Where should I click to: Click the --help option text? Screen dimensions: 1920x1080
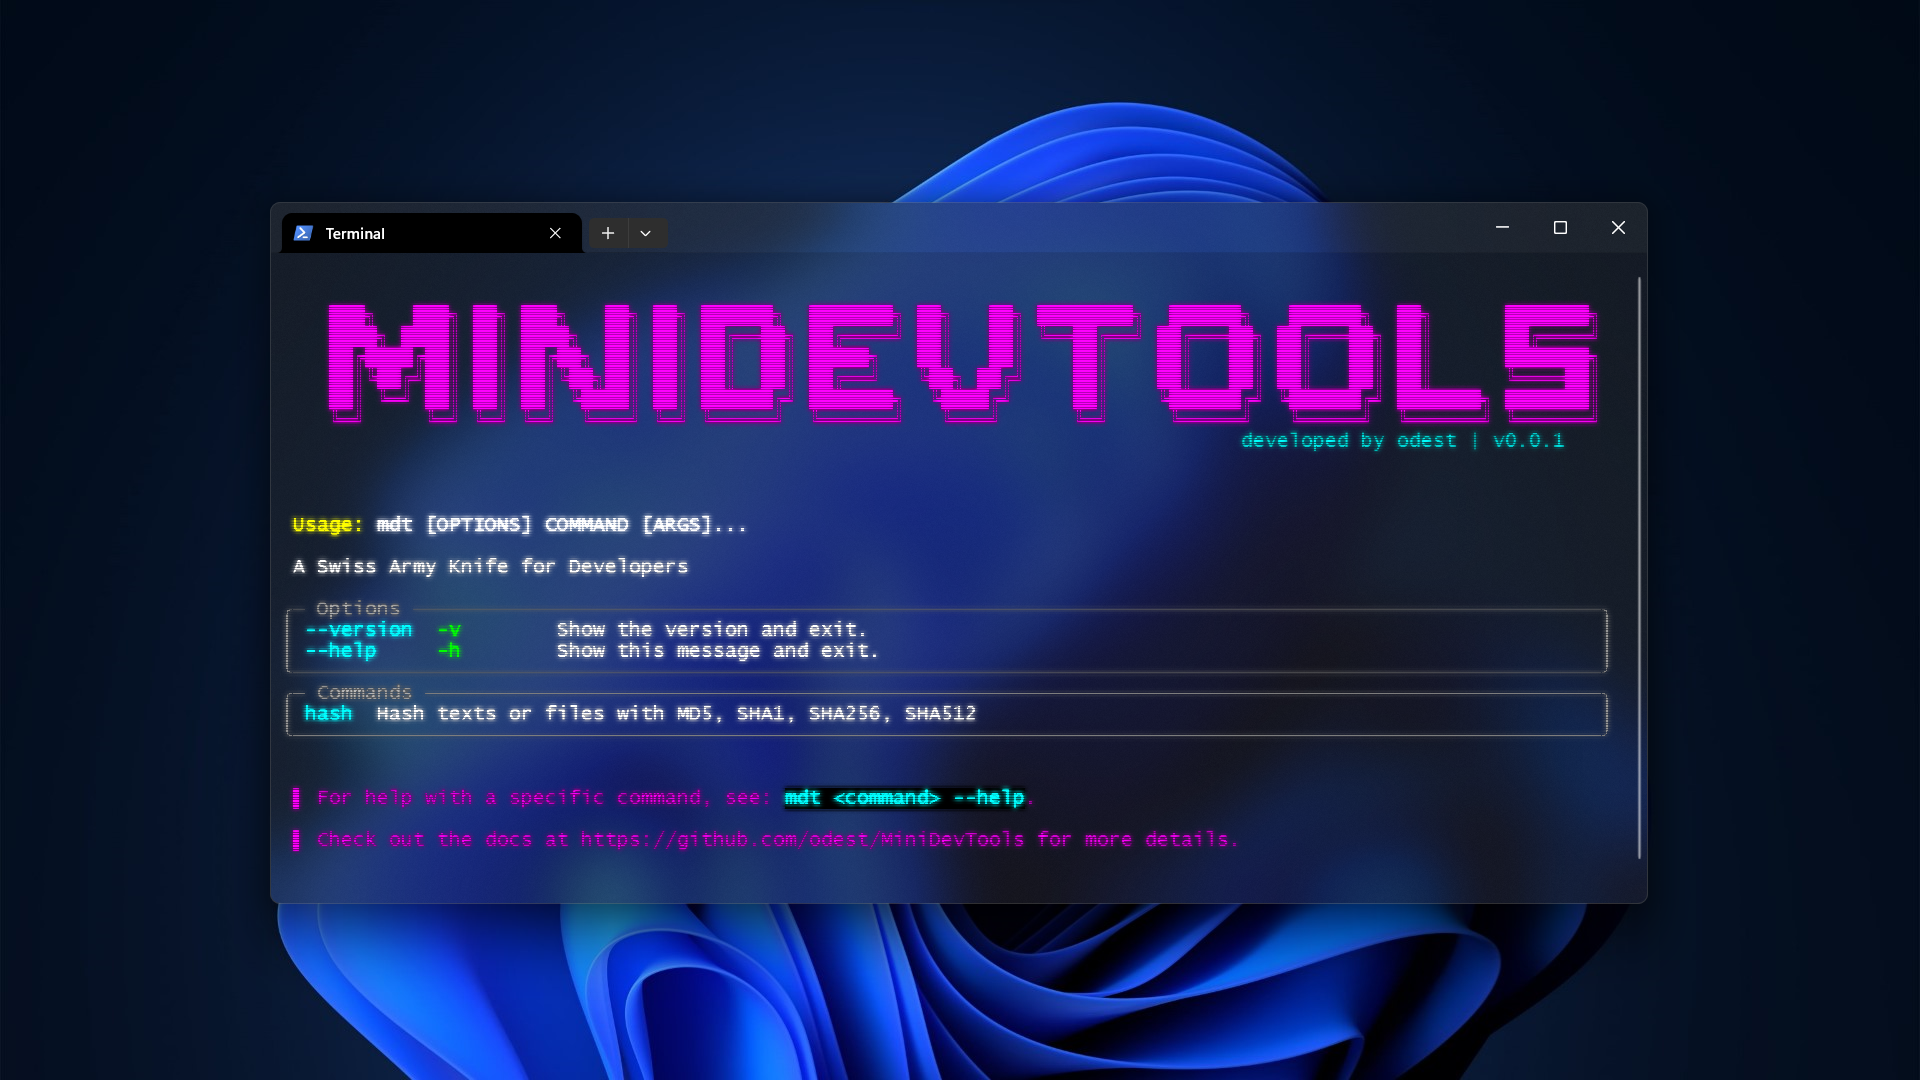pyautogui.click(x=340, y=650)
